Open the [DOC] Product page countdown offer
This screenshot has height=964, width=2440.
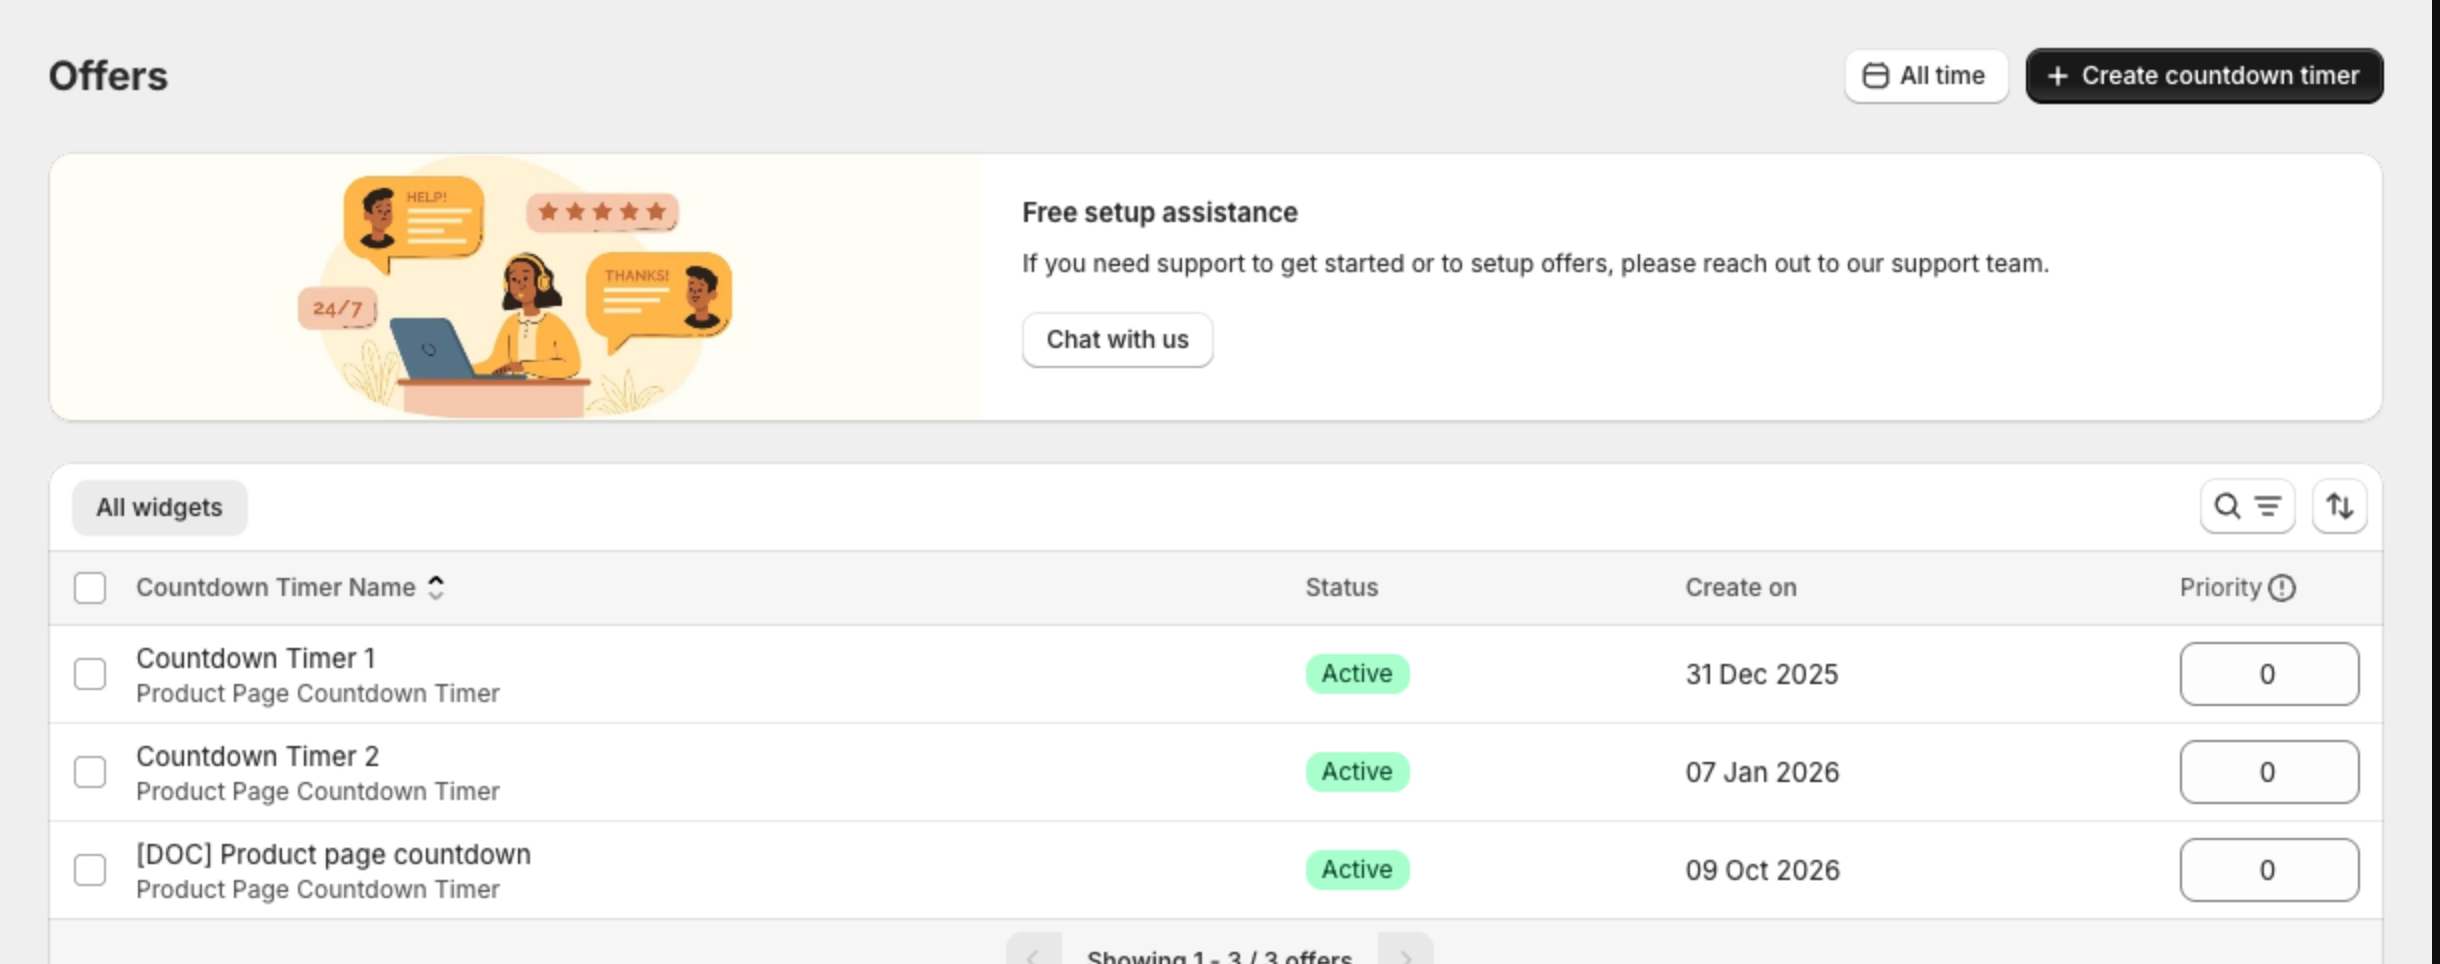point(334,855)
